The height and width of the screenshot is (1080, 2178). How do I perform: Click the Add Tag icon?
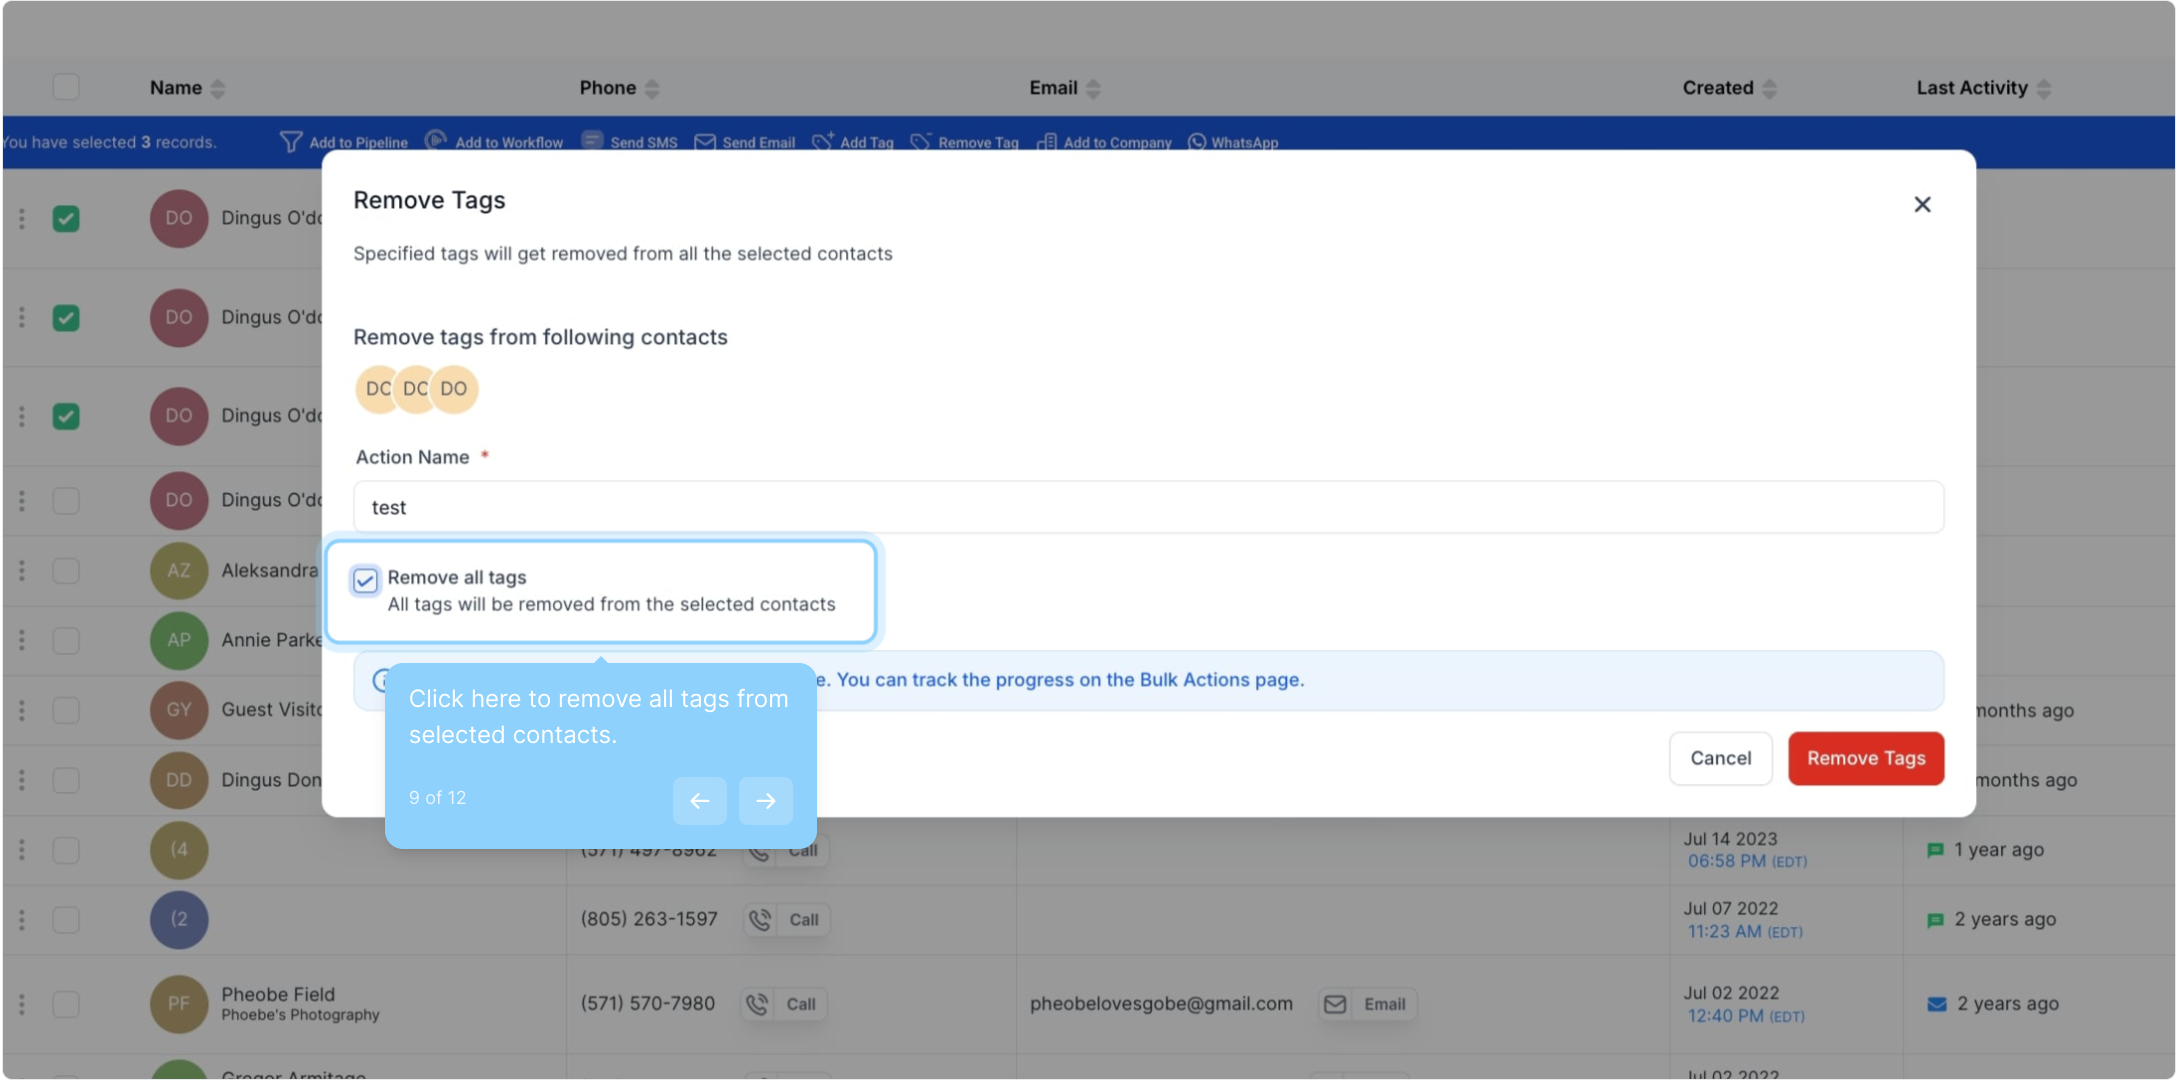(x=823, y=142)
